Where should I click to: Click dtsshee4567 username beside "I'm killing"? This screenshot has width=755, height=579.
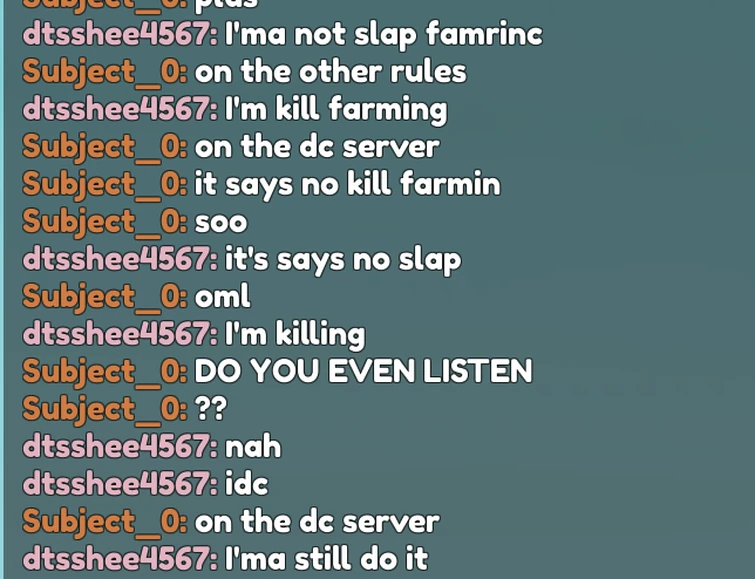[120, 335]
